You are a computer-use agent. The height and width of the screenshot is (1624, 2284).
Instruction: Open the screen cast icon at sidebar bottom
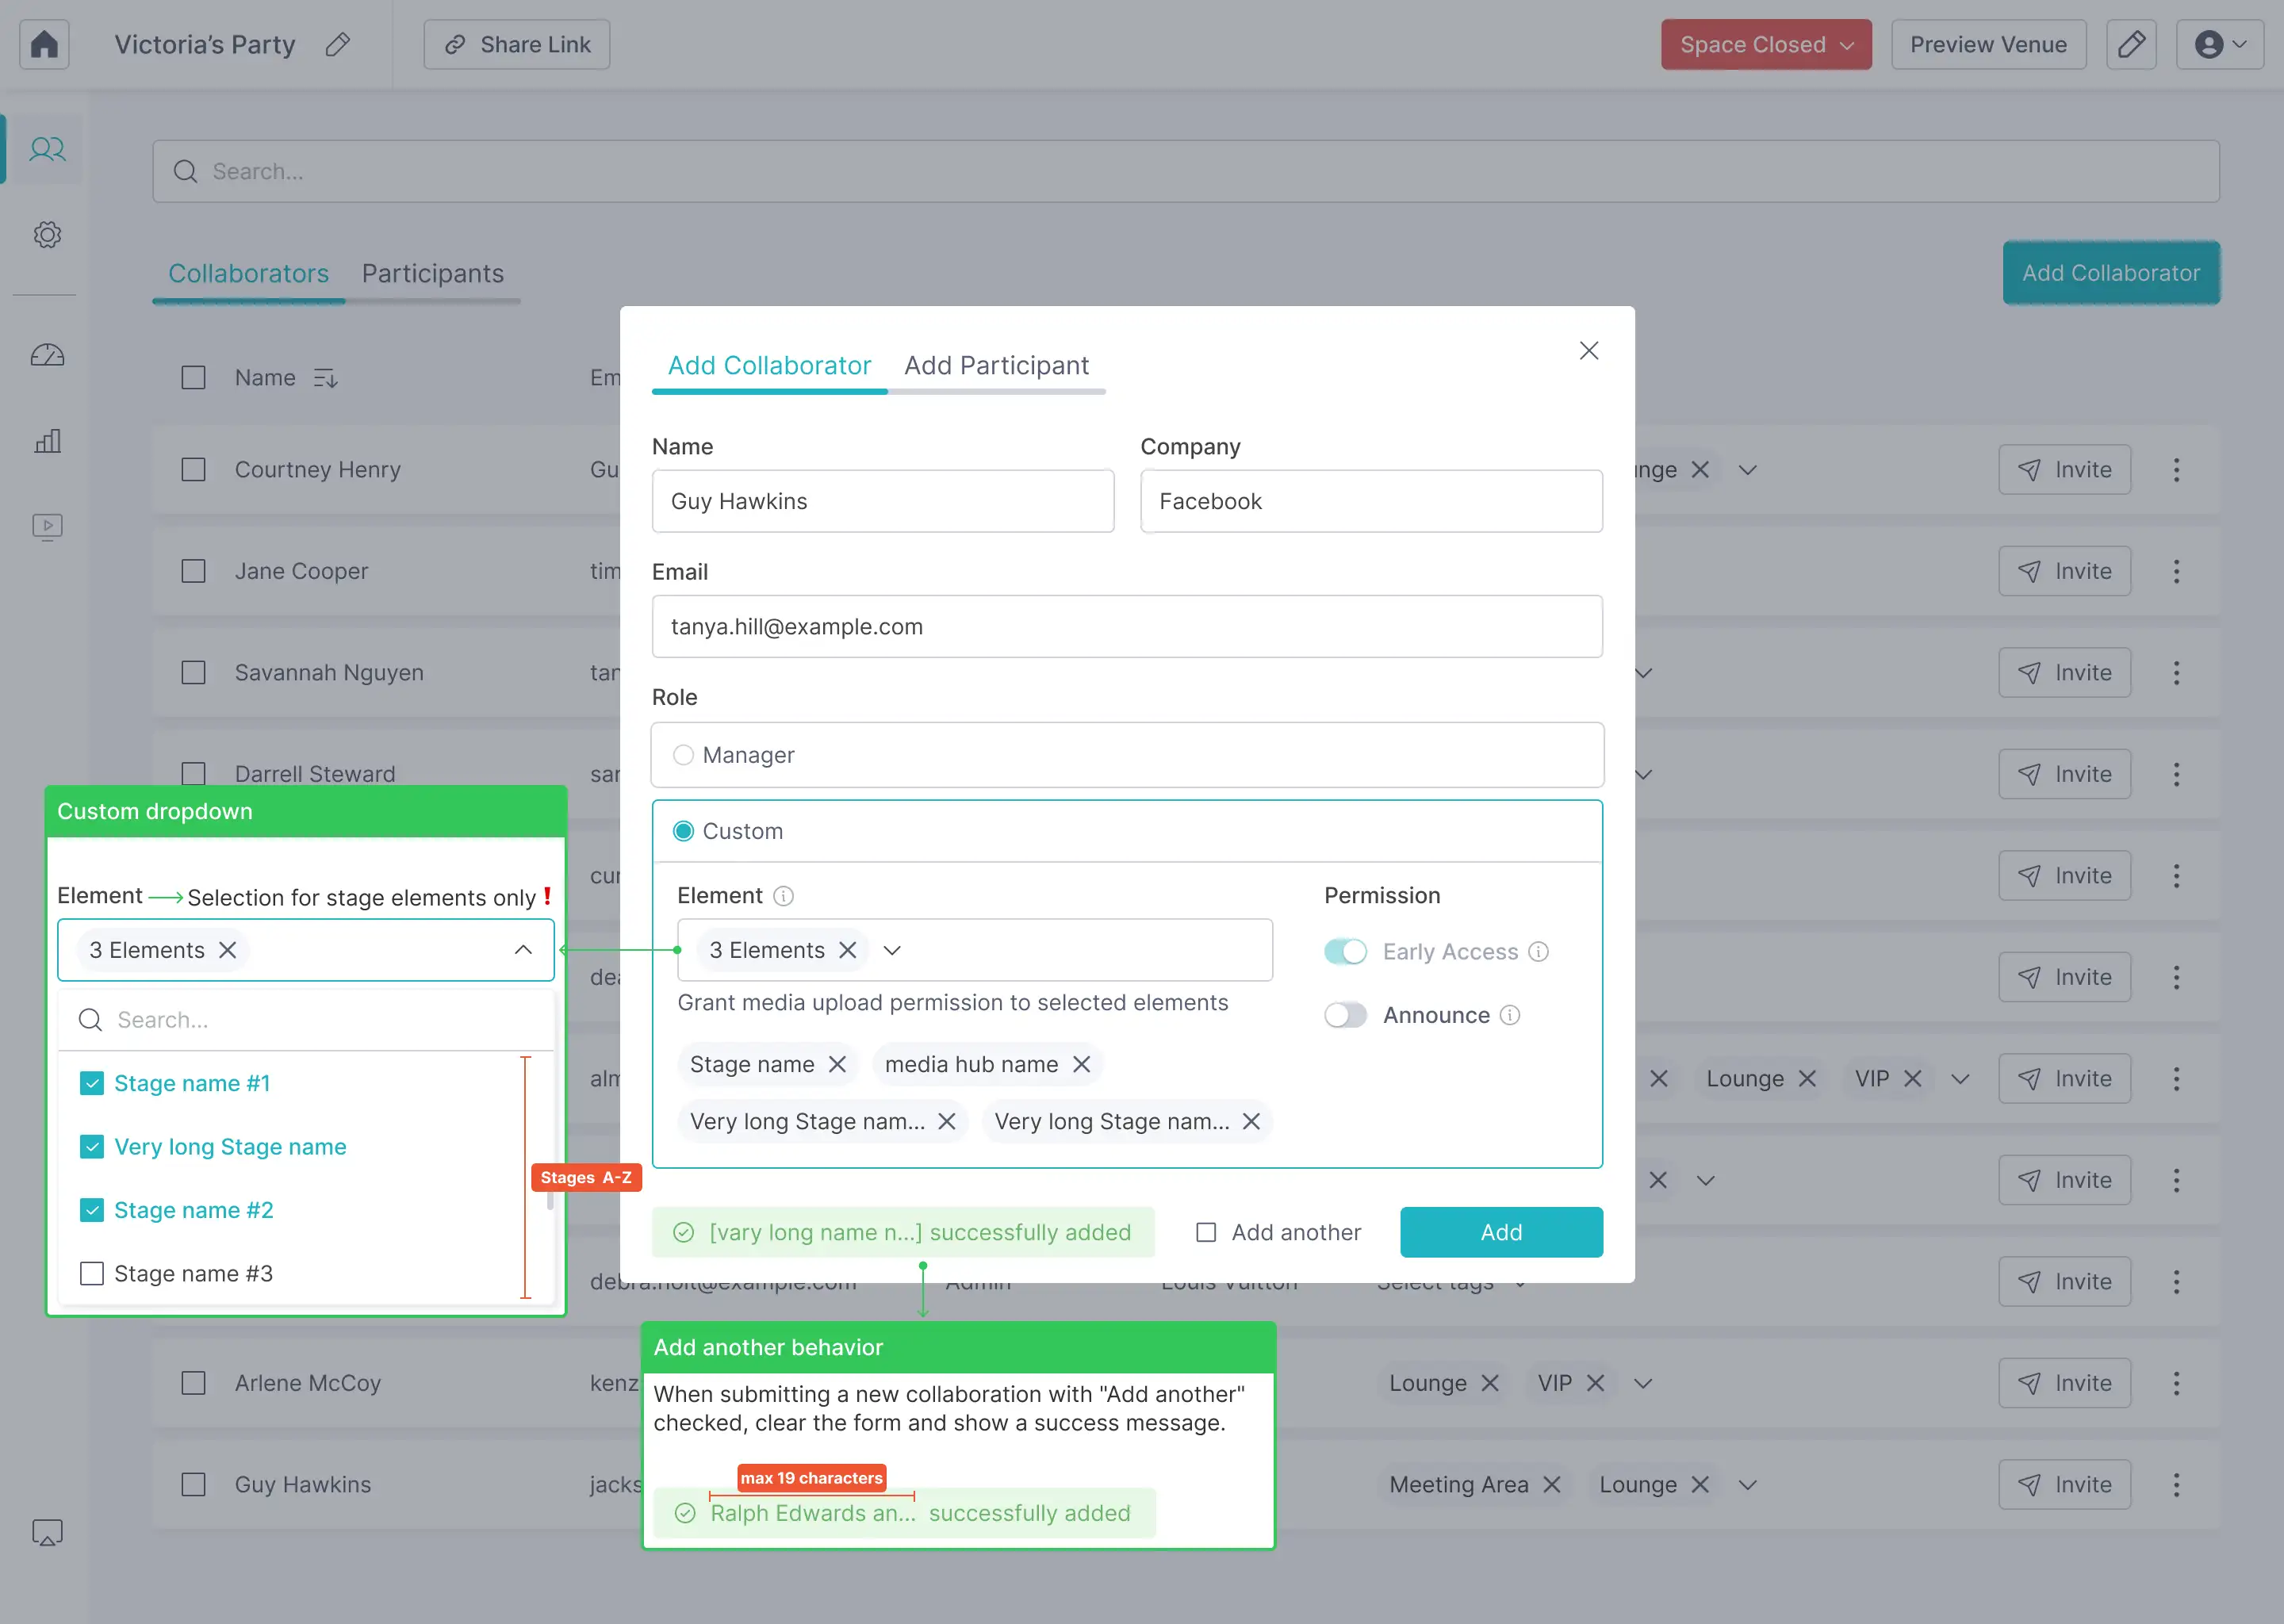click(47, 1532)
